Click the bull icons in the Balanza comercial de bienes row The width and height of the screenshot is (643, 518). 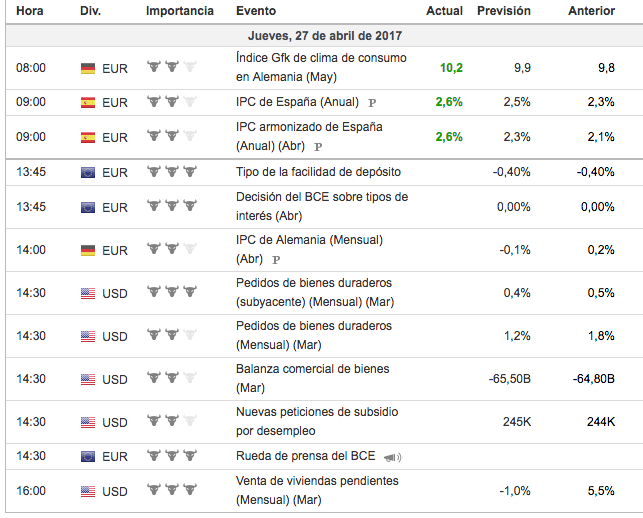pos(172,378)
